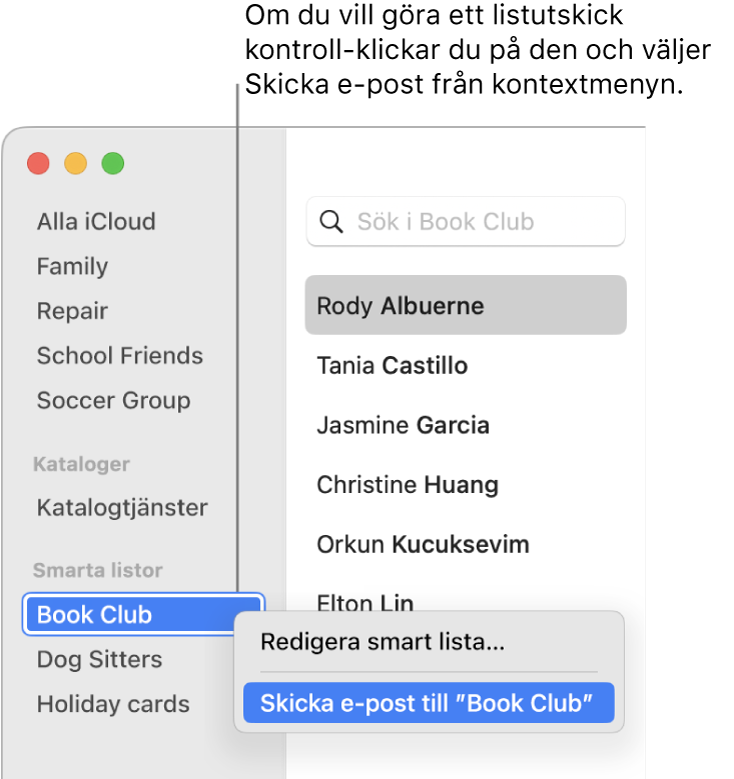The height and width of the screenshot is (779, 734).
Task: Select "Redigera smart lista…" from context menu
Action: [382, 642]
